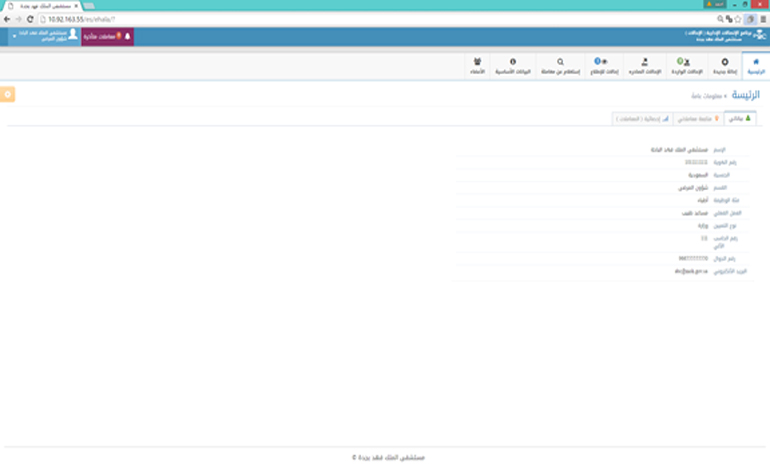Switch to the بياناتي (my data) tab

(740, 118)
